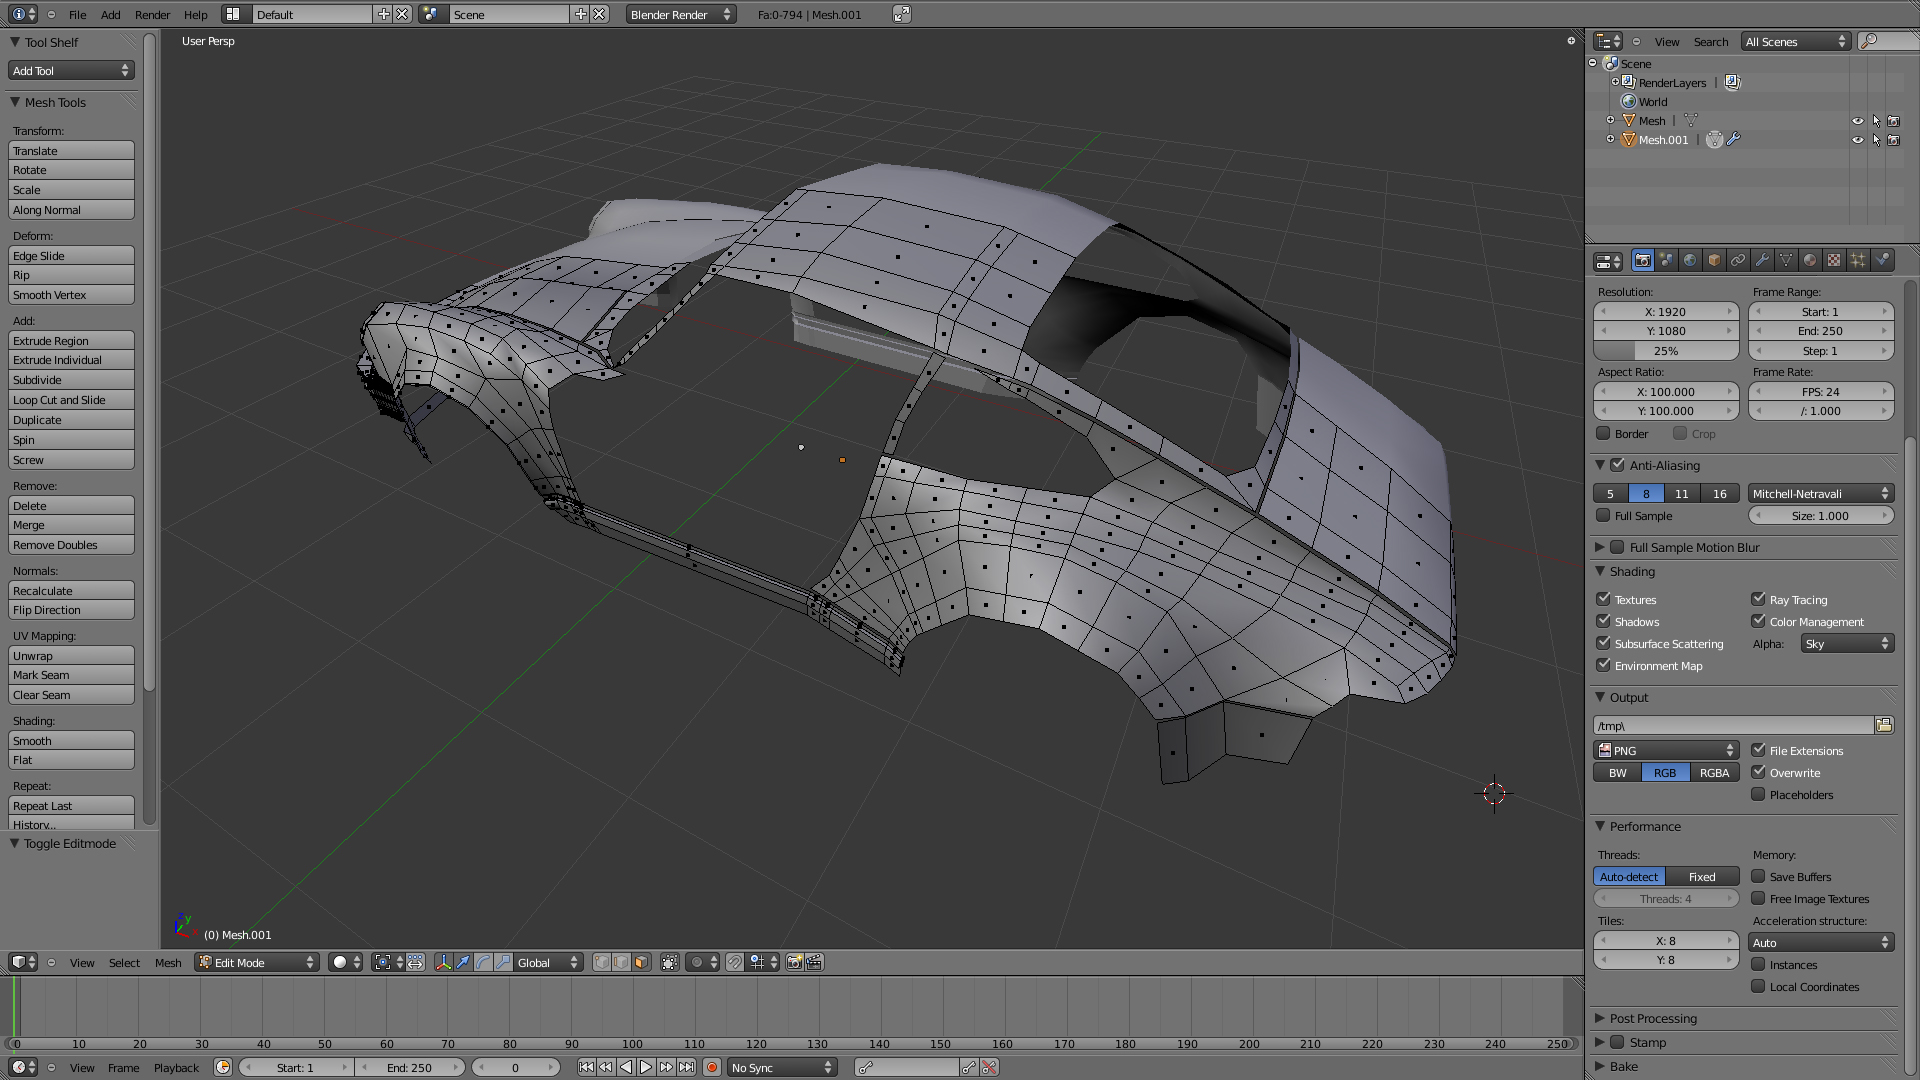This screenshot has width=1920, height=1080.
Task: Enable the Border checkbox
Action: [1604, 434]
